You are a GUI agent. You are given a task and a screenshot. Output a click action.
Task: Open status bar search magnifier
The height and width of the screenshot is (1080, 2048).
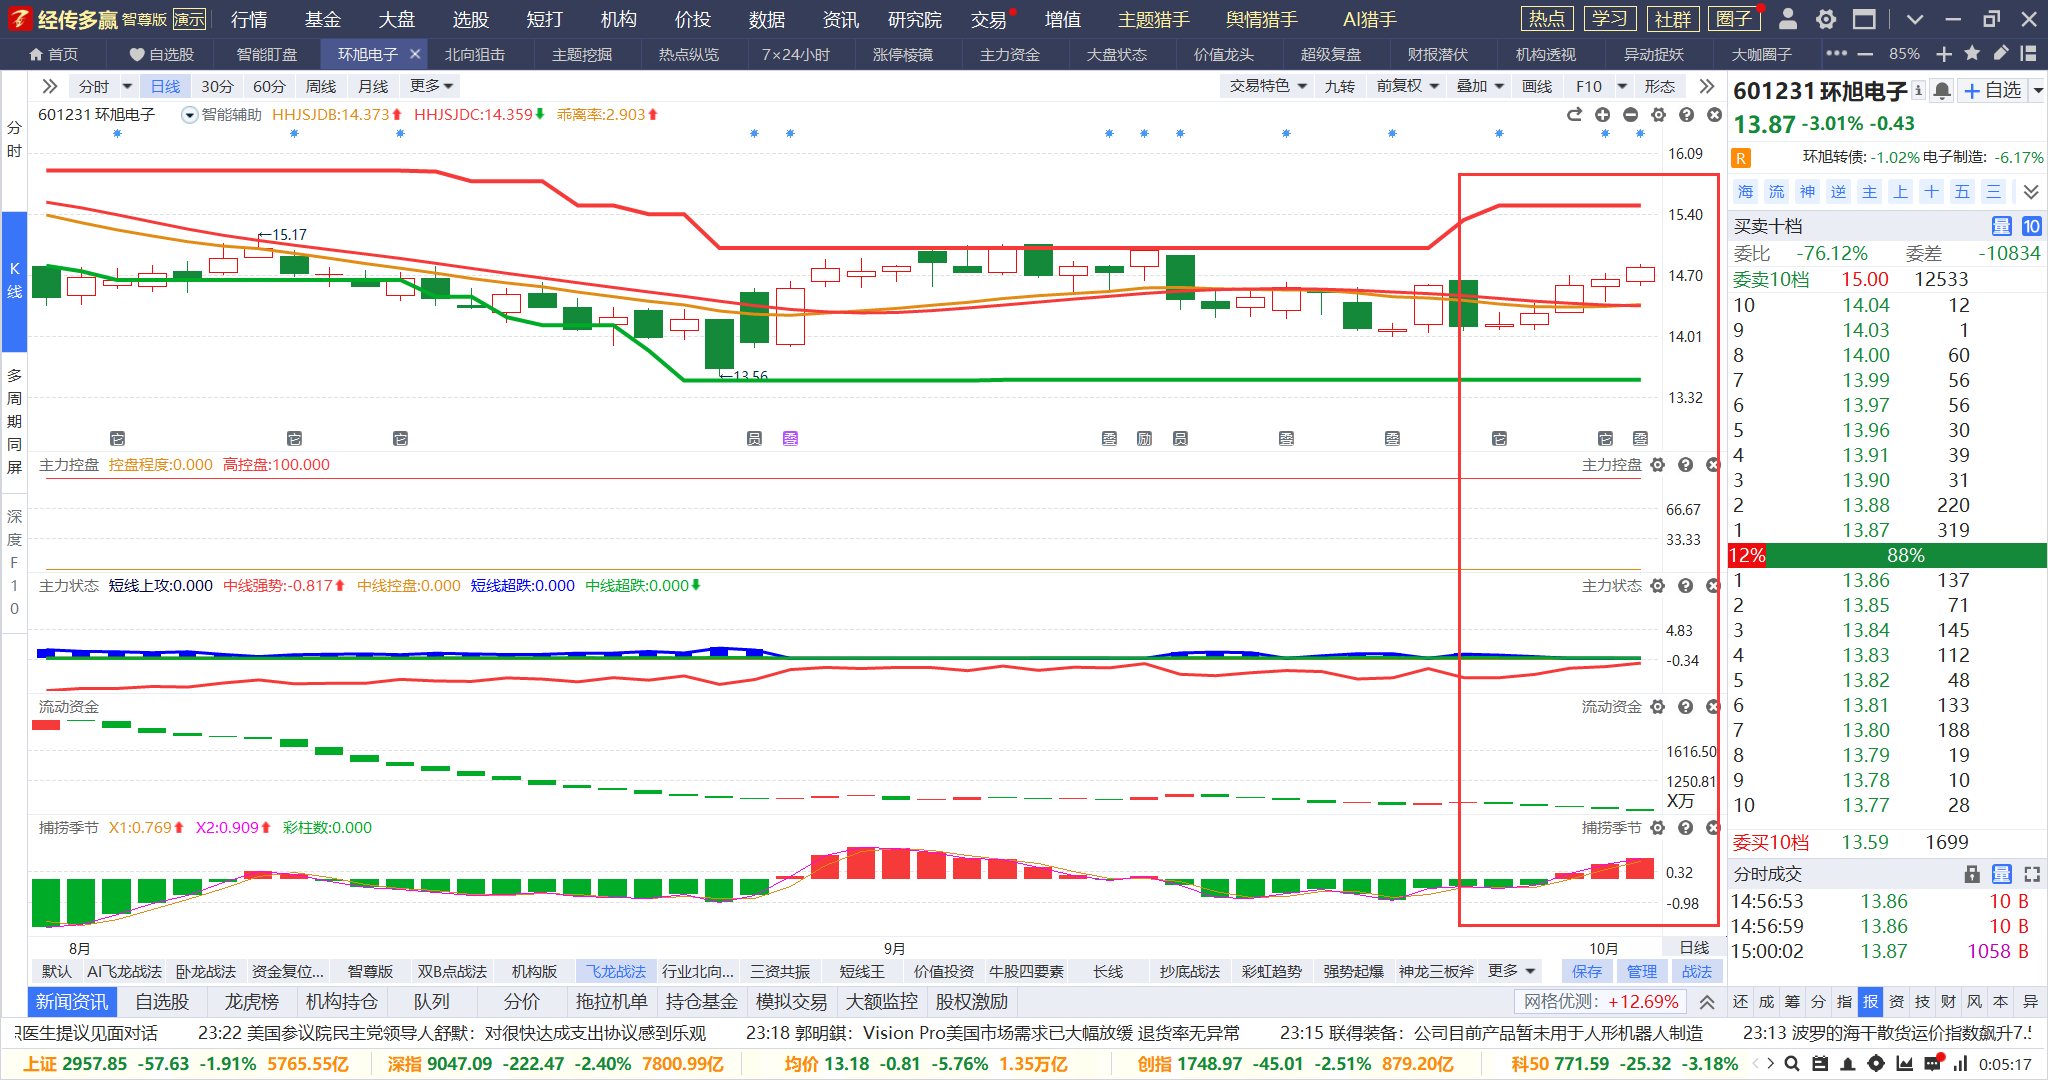[x=1793, y=1064]
